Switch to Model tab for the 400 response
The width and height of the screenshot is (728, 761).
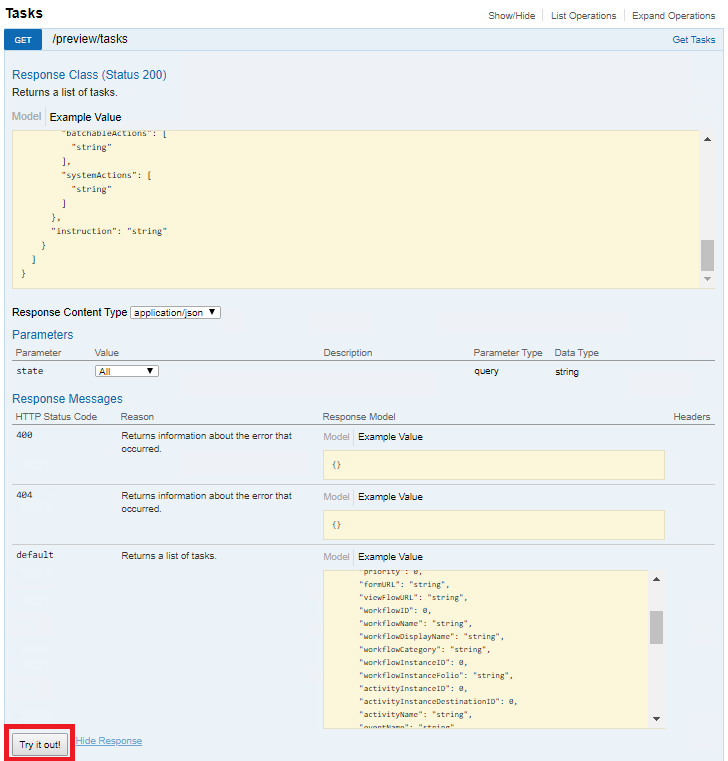(336, 437)
